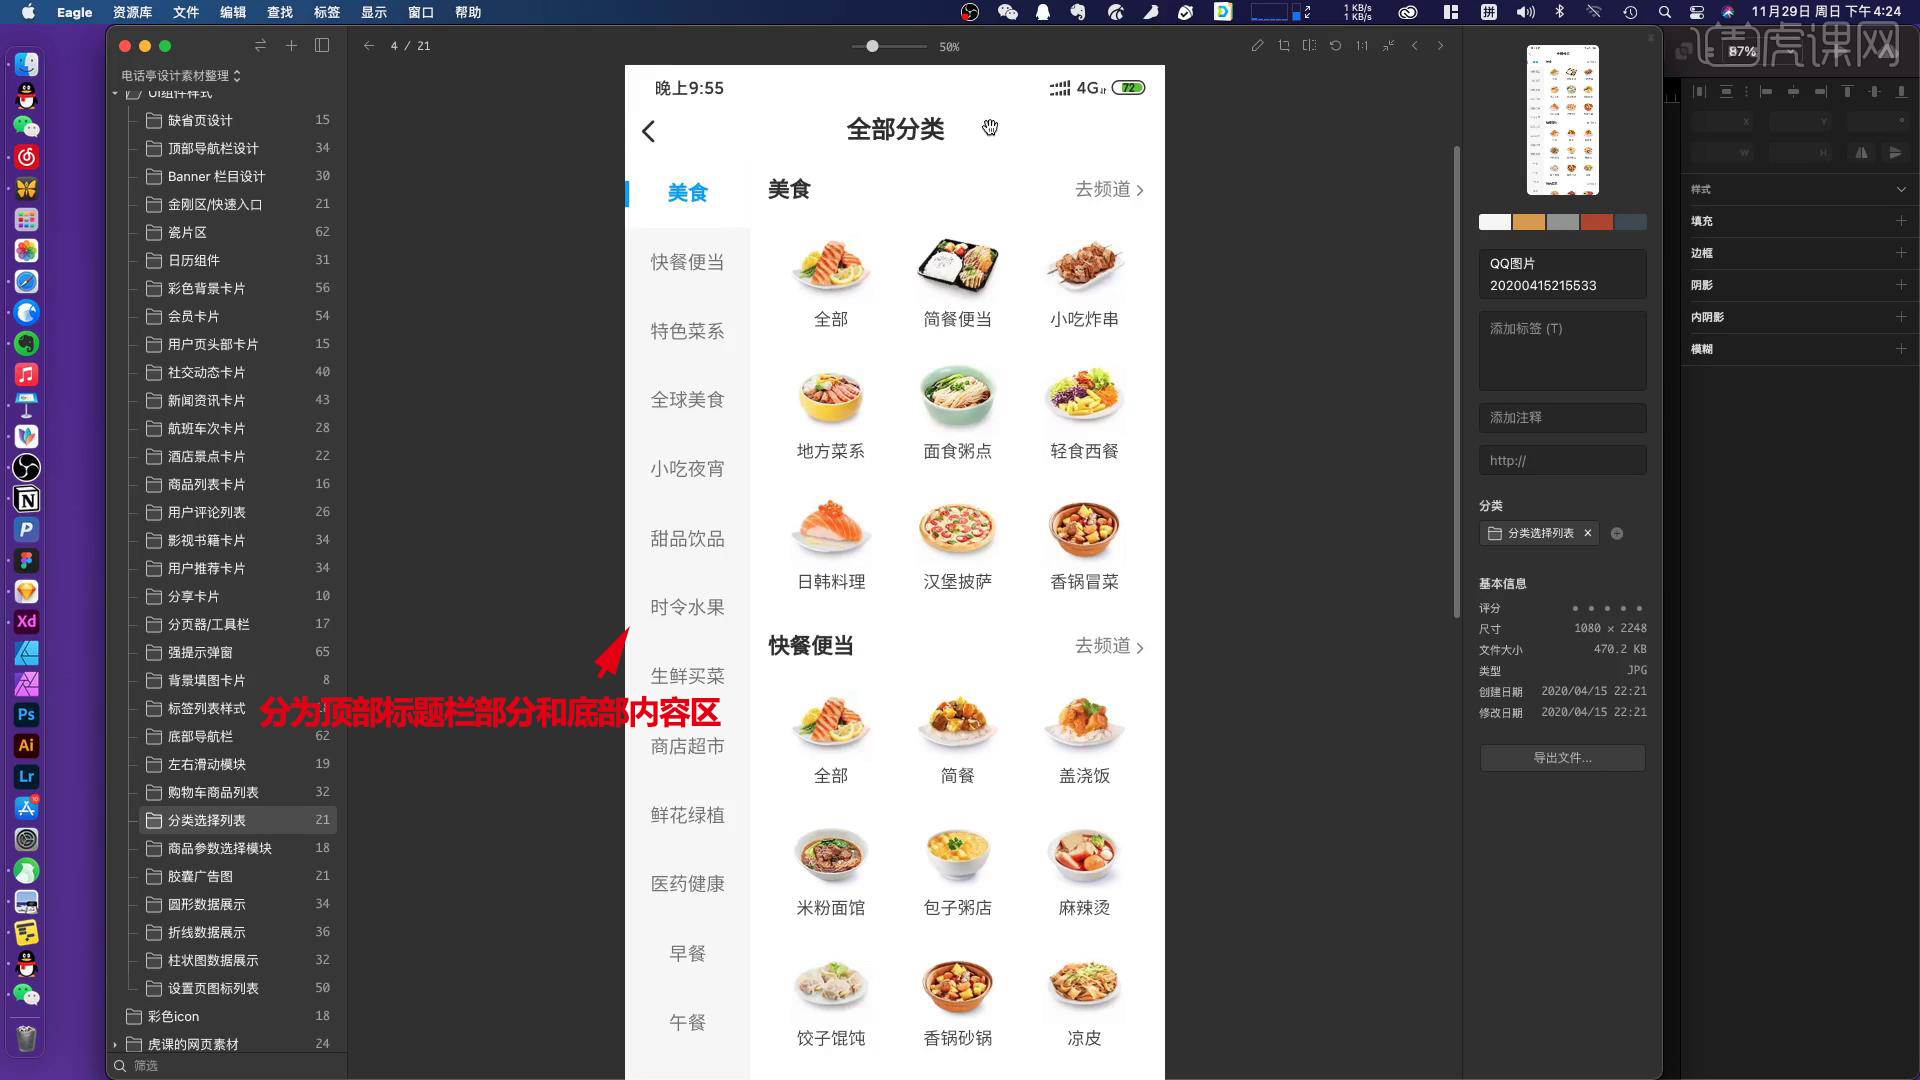Click the zoom slider handle at 50%

click(x=872, y=46)
